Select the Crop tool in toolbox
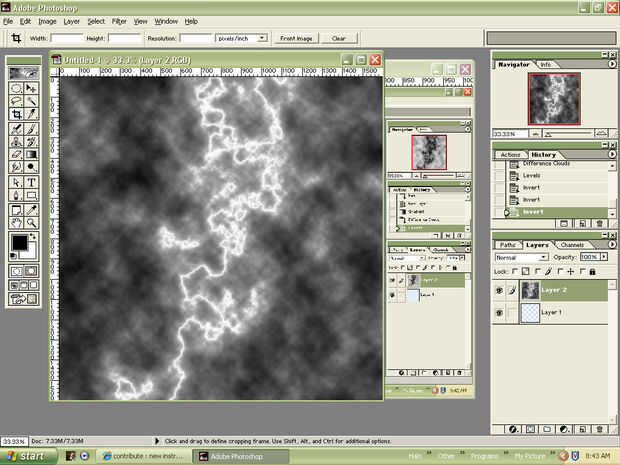620x465 pixels. tap(17, 115)
